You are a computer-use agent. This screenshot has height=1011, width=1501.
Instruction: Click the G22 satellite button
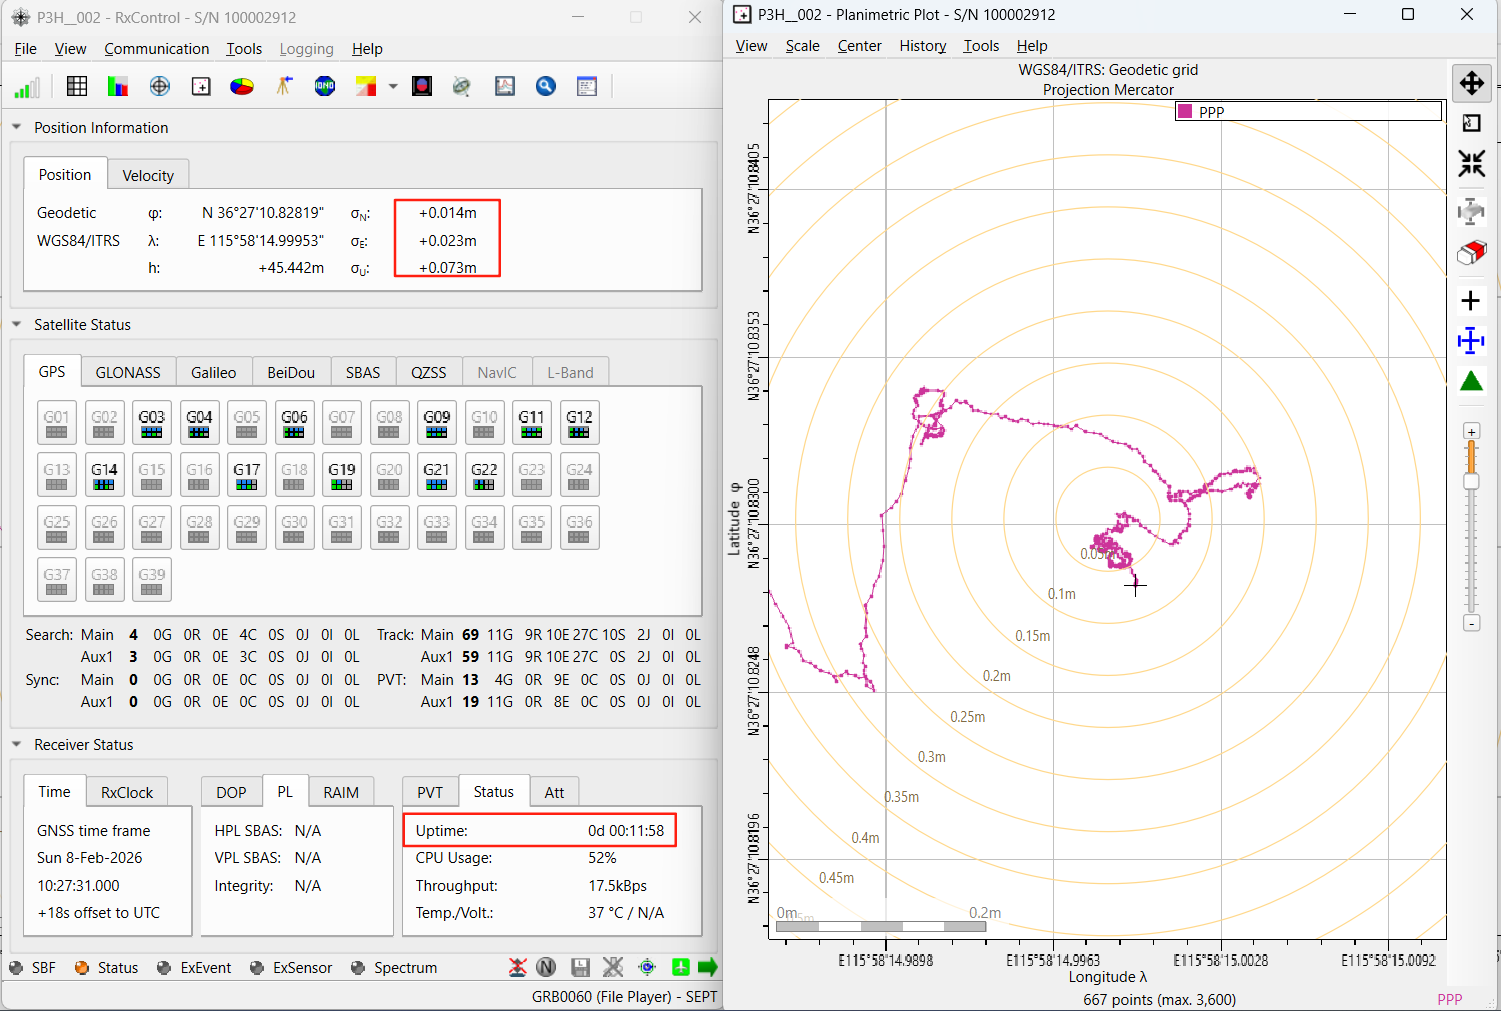click(484, 475)
